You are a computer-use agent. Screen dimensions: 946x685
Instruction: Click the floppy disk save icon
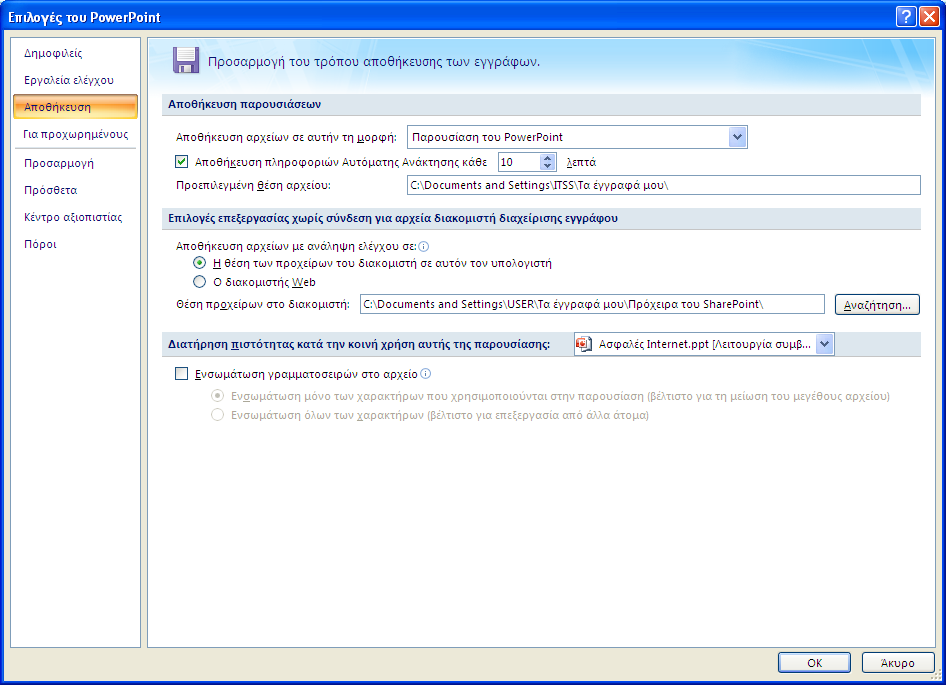(186, 60)
